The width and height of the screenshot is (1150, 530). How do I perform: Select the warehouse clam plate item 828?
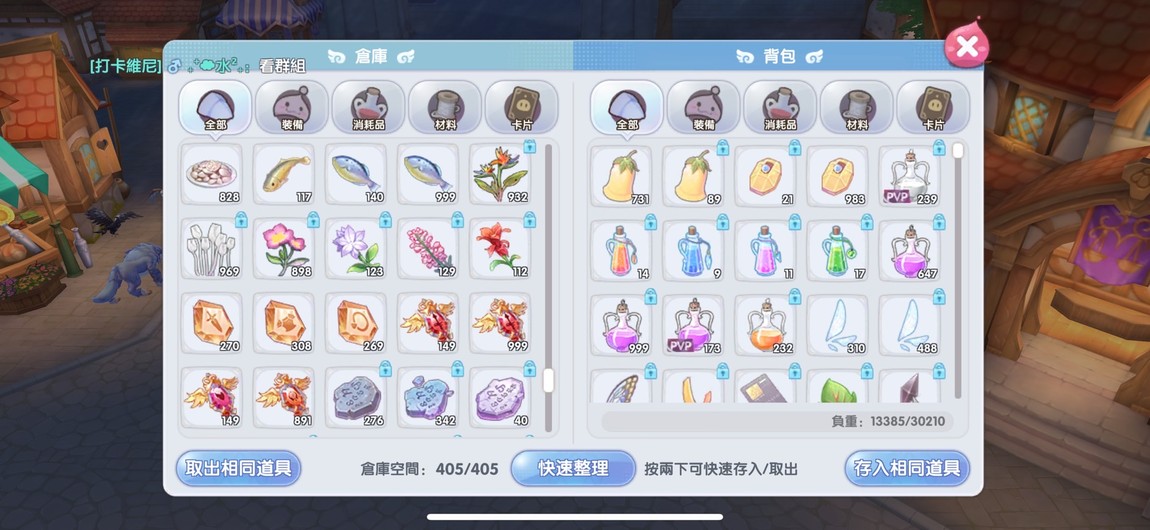click(x=211, y=174)
